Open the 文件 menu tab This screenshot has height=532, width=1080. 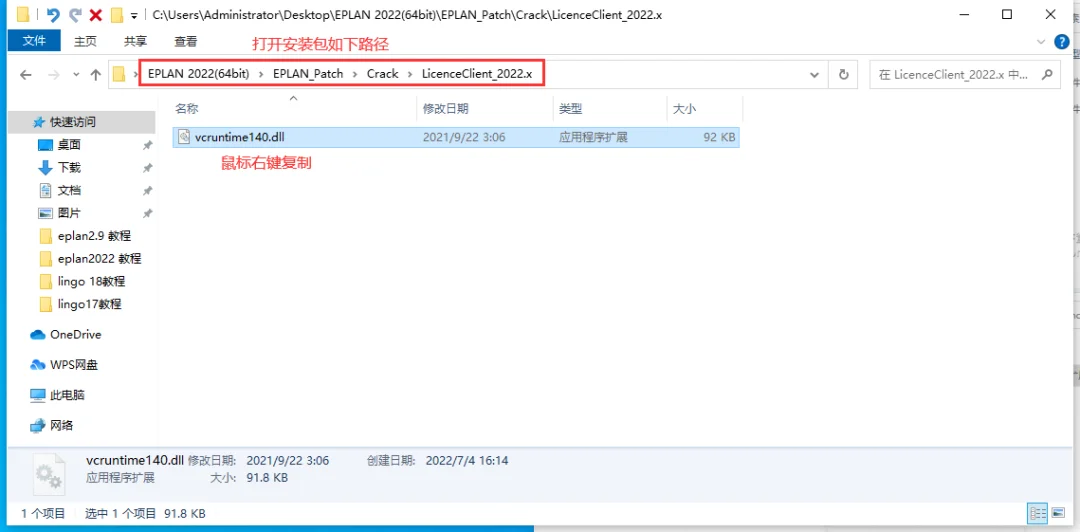34,41
